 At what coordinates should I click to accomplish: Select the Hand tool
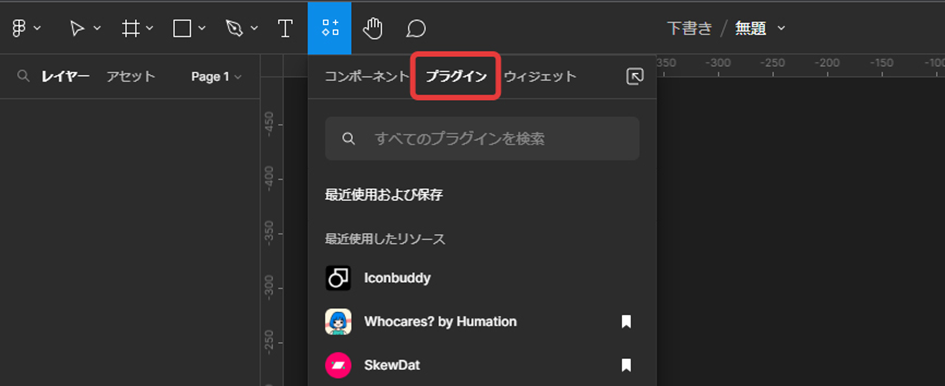373,28
